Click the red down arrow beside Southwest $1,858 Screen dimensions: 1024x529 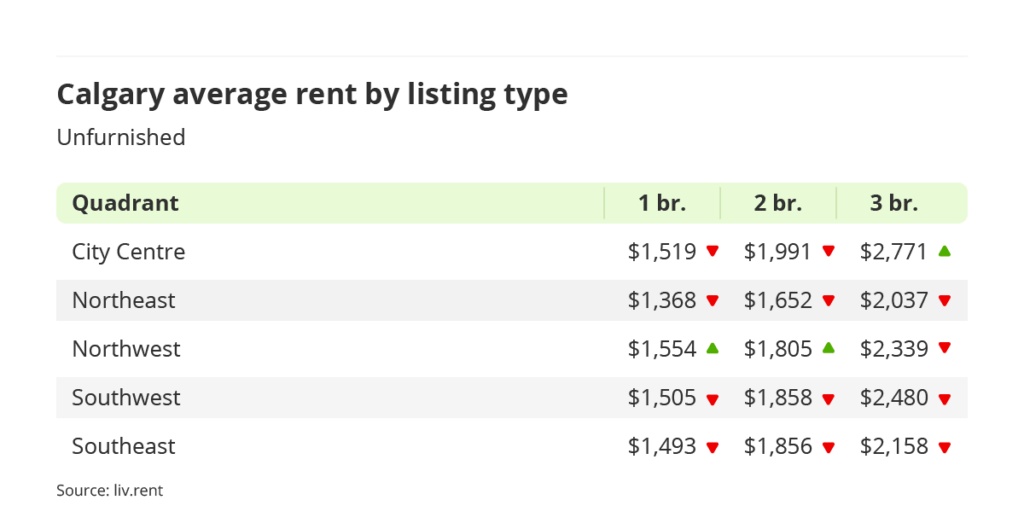click(828, 398)
